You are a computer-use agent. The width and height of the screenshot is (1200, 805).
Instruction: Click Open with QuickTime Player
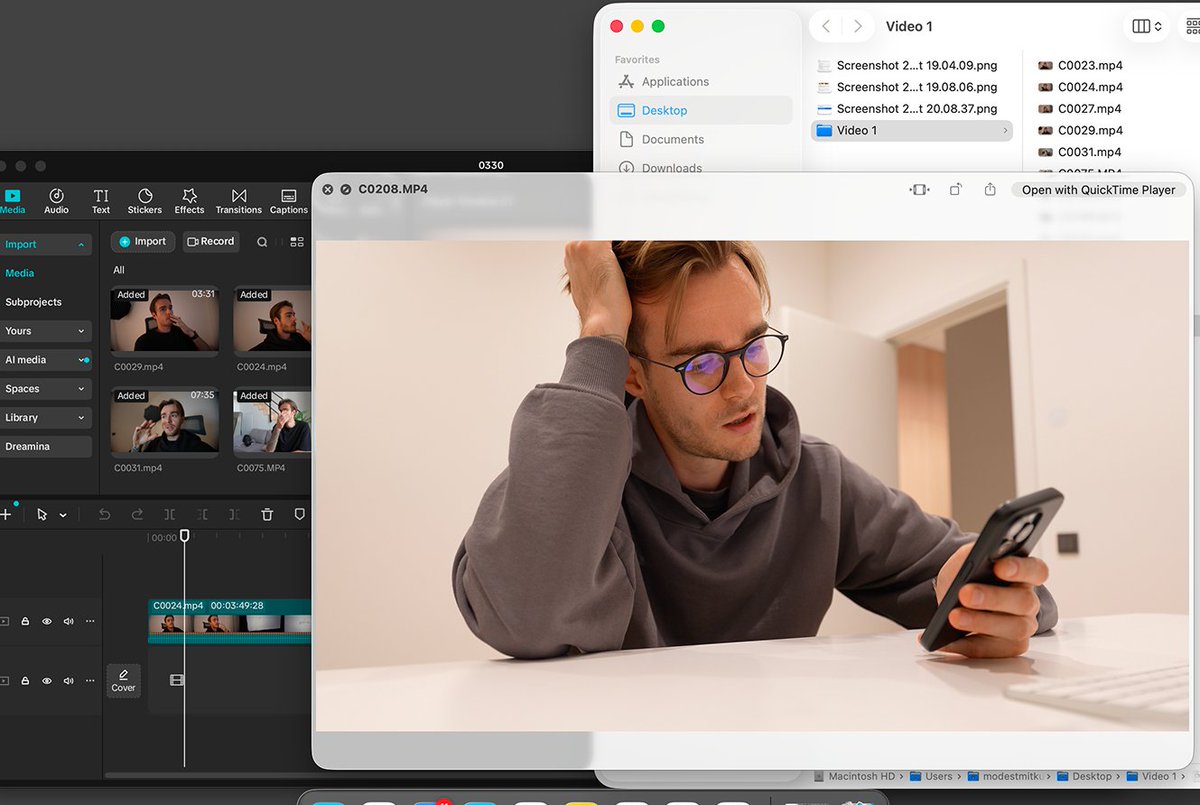coord(1099,190)
